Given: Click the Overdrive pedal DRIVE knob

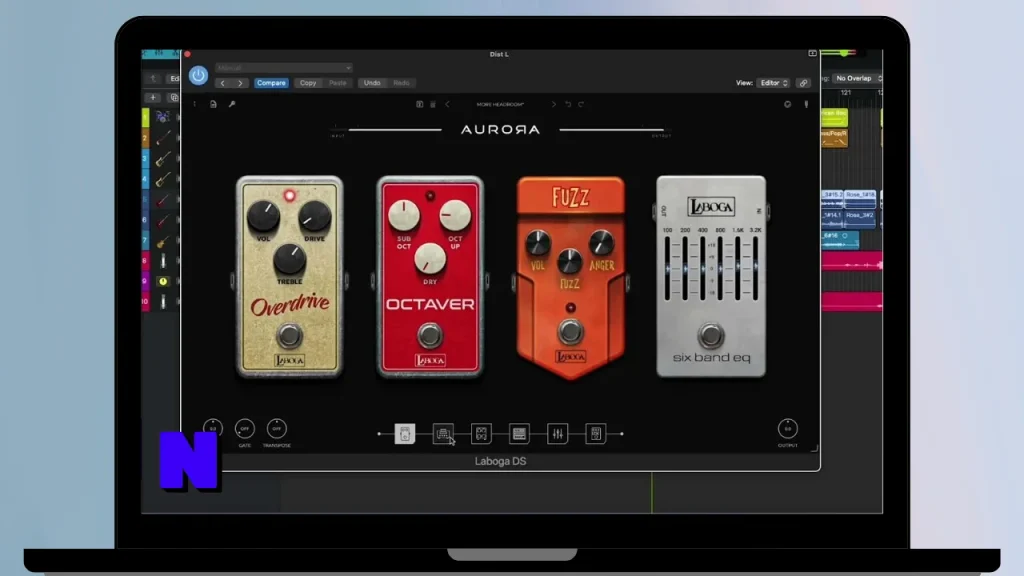Looking at the screenshot, I should (314, 217).
